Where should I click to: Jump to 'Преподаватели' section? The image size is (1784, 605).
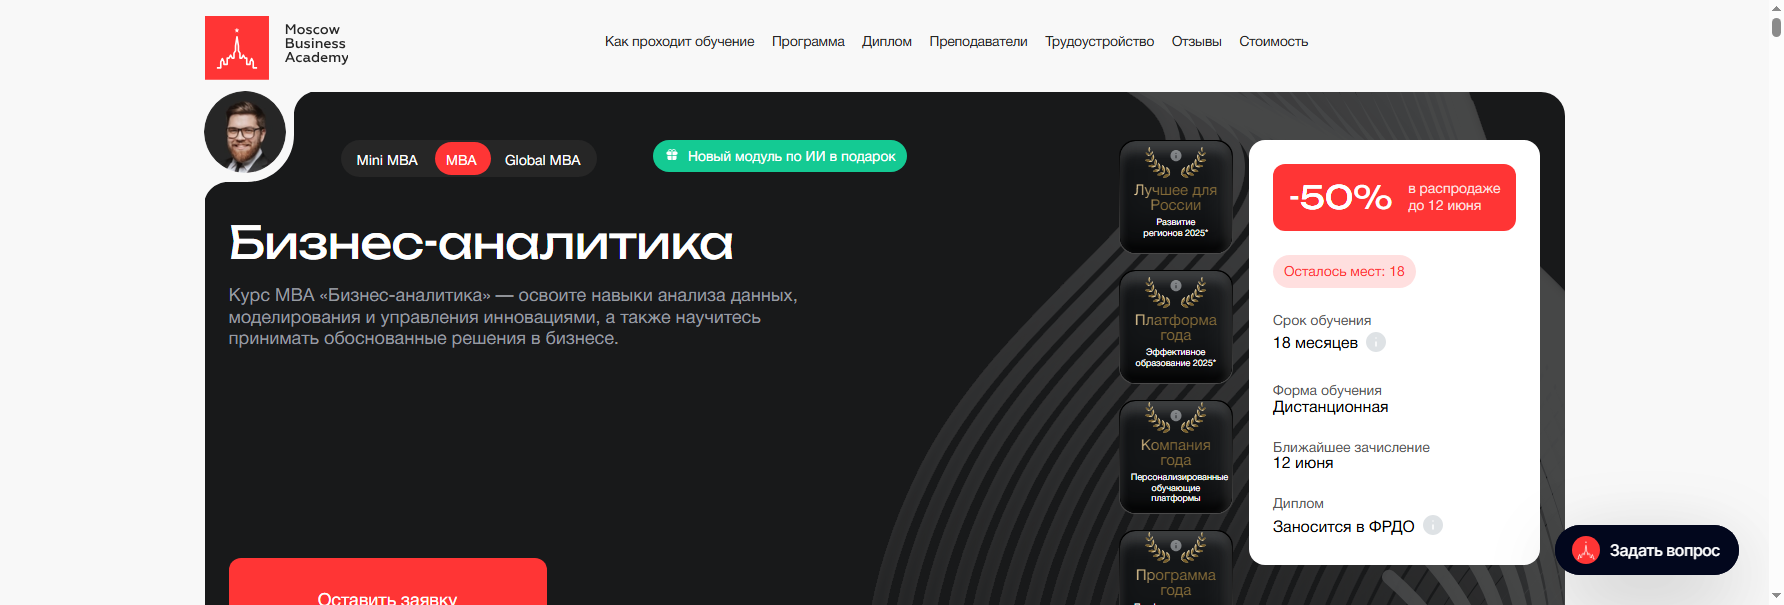978,41
